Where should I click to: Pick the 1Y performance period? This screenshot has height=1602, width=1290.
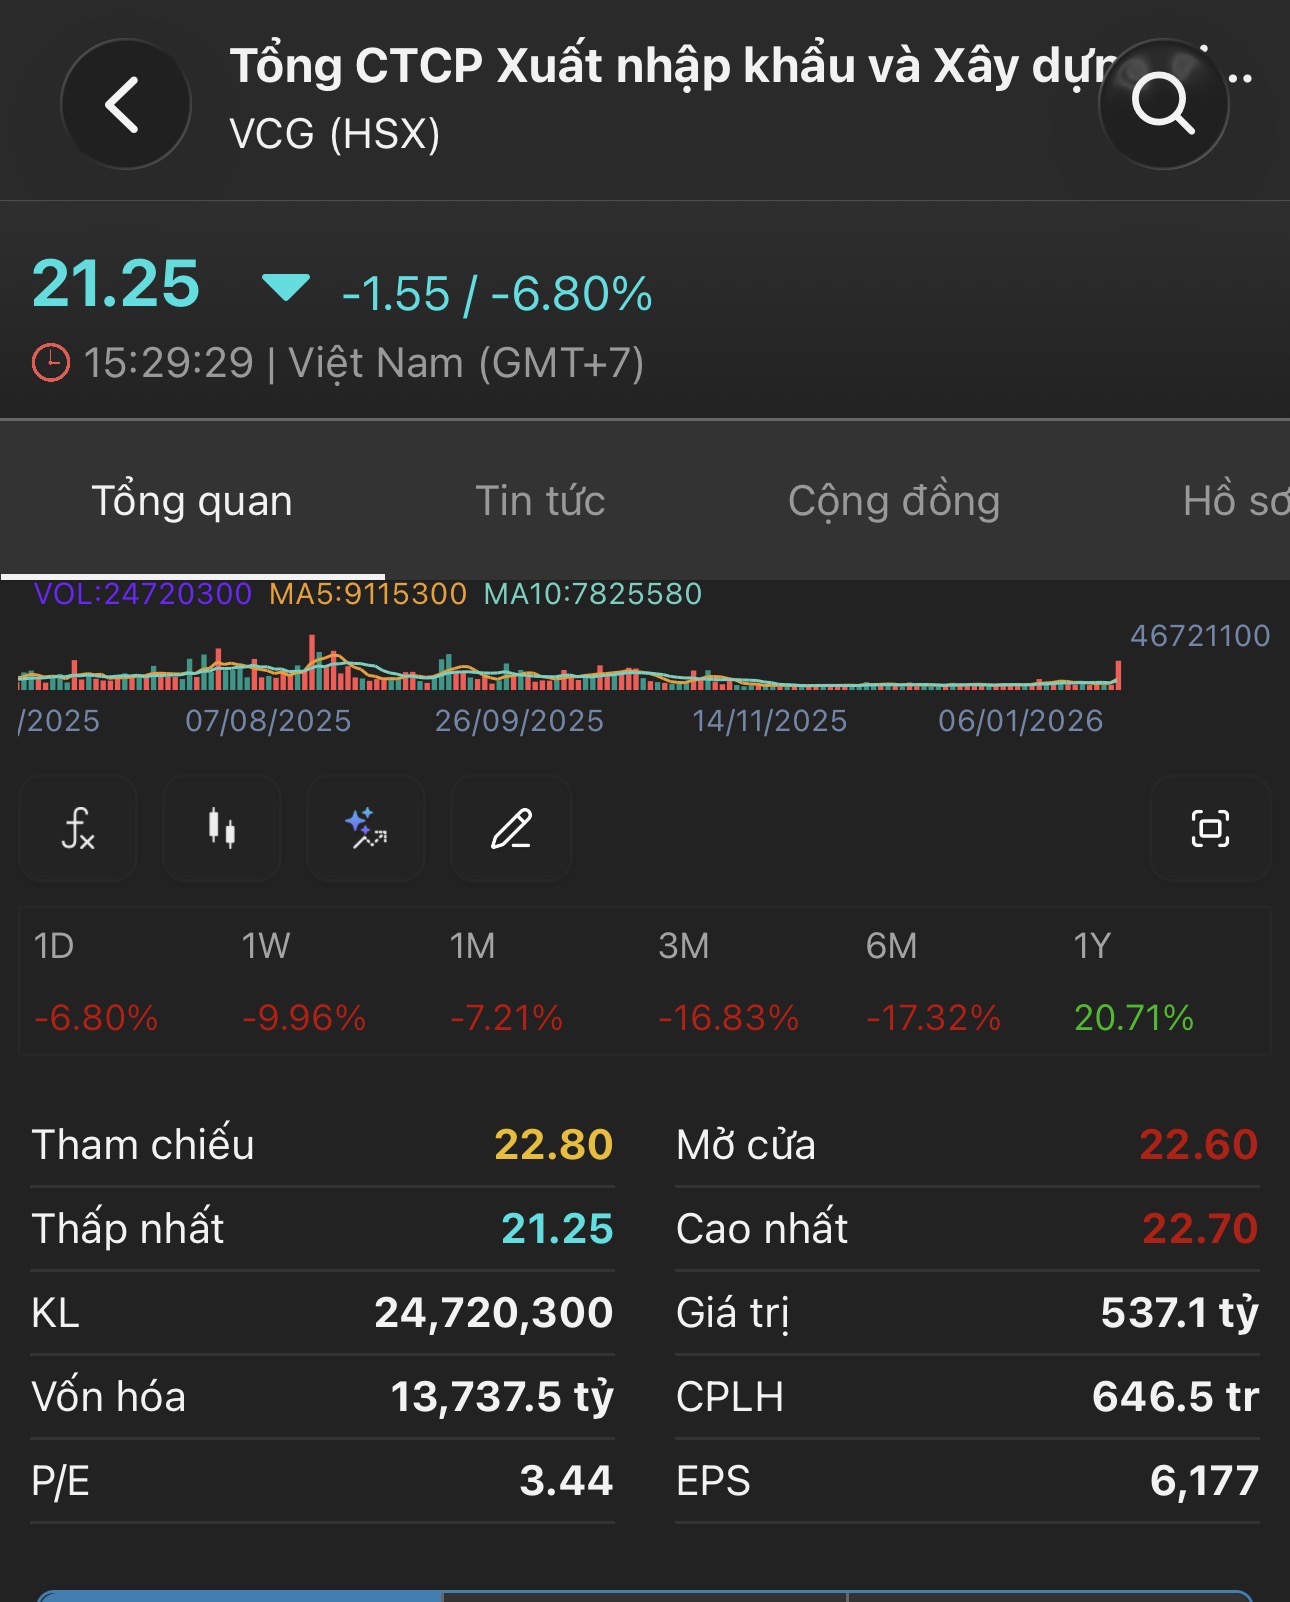1133,981
